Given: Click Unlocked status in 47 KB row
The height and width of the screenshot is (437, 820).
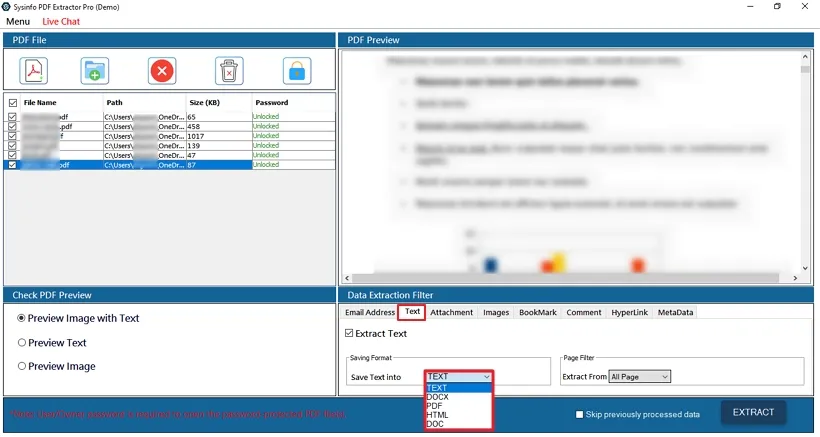Looking at the screenshot, I should click(x=266, y=155).
